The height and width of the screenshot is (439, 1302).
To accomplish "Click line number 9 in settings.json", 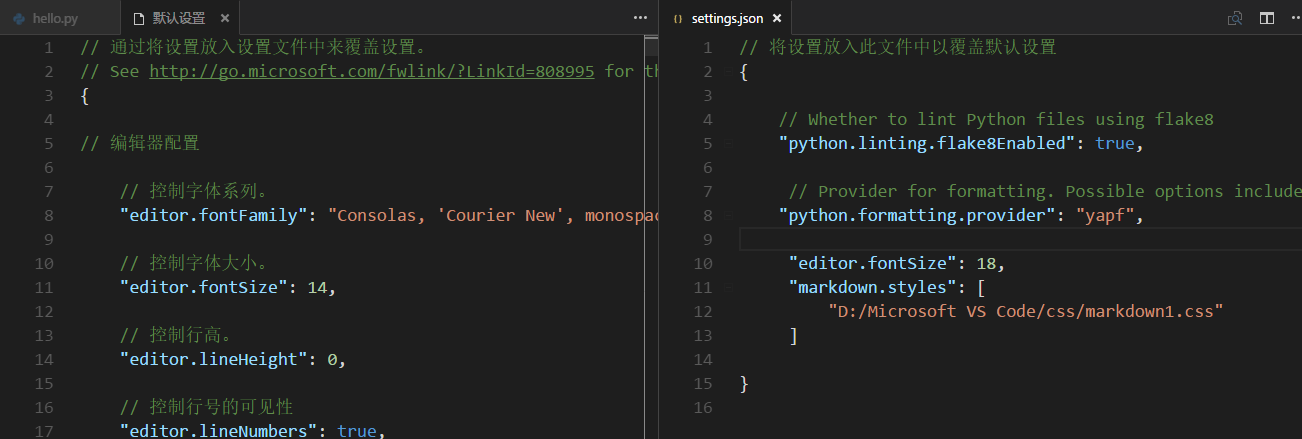I will (x=707, y=239).
